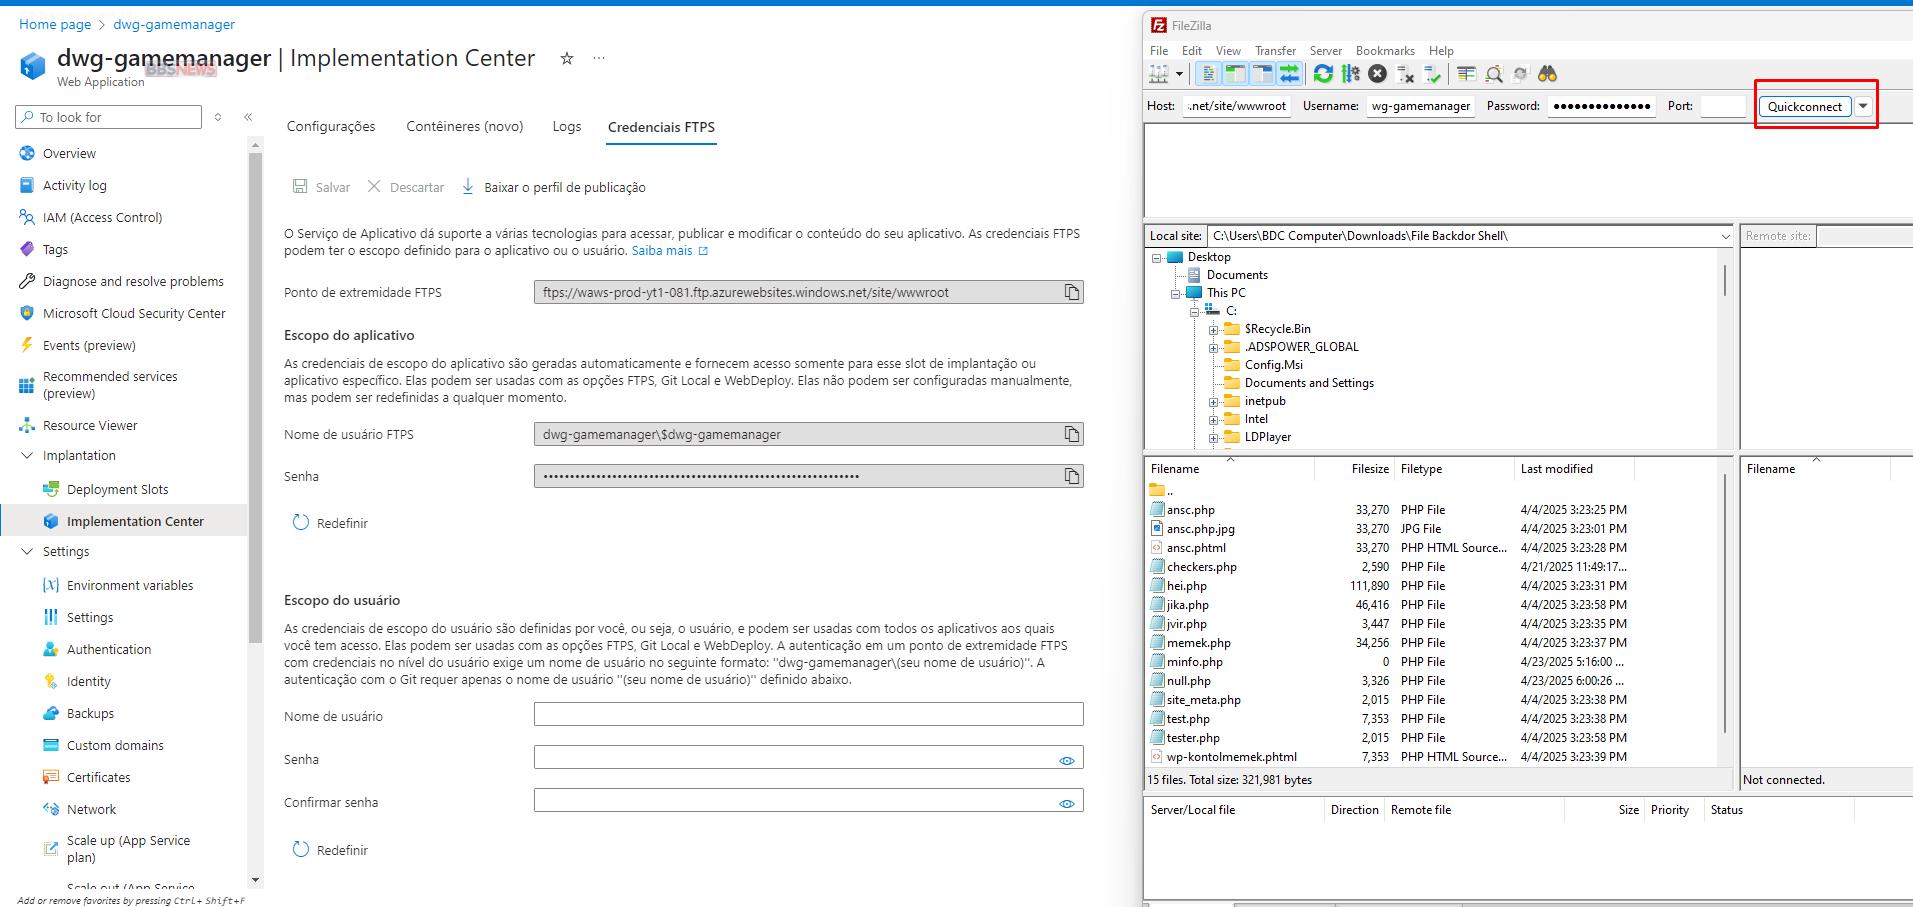Show the user scope Senha password
This screenshot has width=1913, height=907.
1067,760
